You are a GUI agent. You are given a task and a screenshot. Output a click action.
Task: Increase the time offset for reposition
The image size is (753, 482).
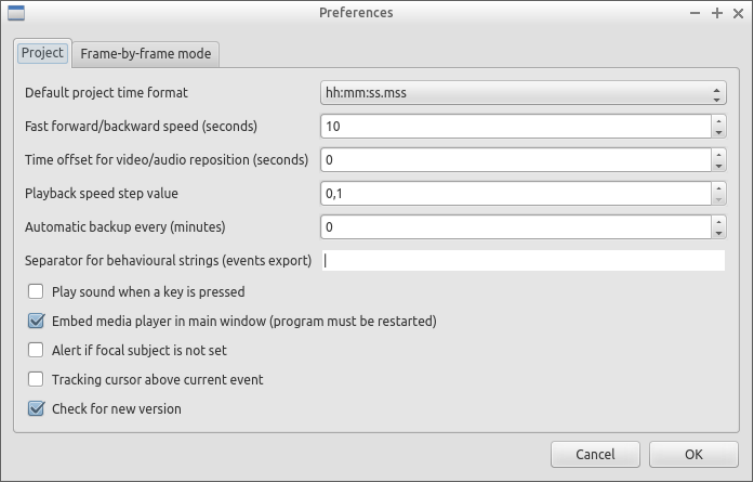pos(718,155)
